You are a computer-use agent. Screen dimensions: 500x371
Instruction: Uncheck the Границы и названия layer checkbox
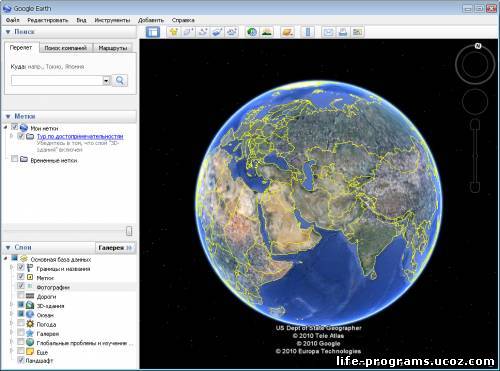click(21, 267)
